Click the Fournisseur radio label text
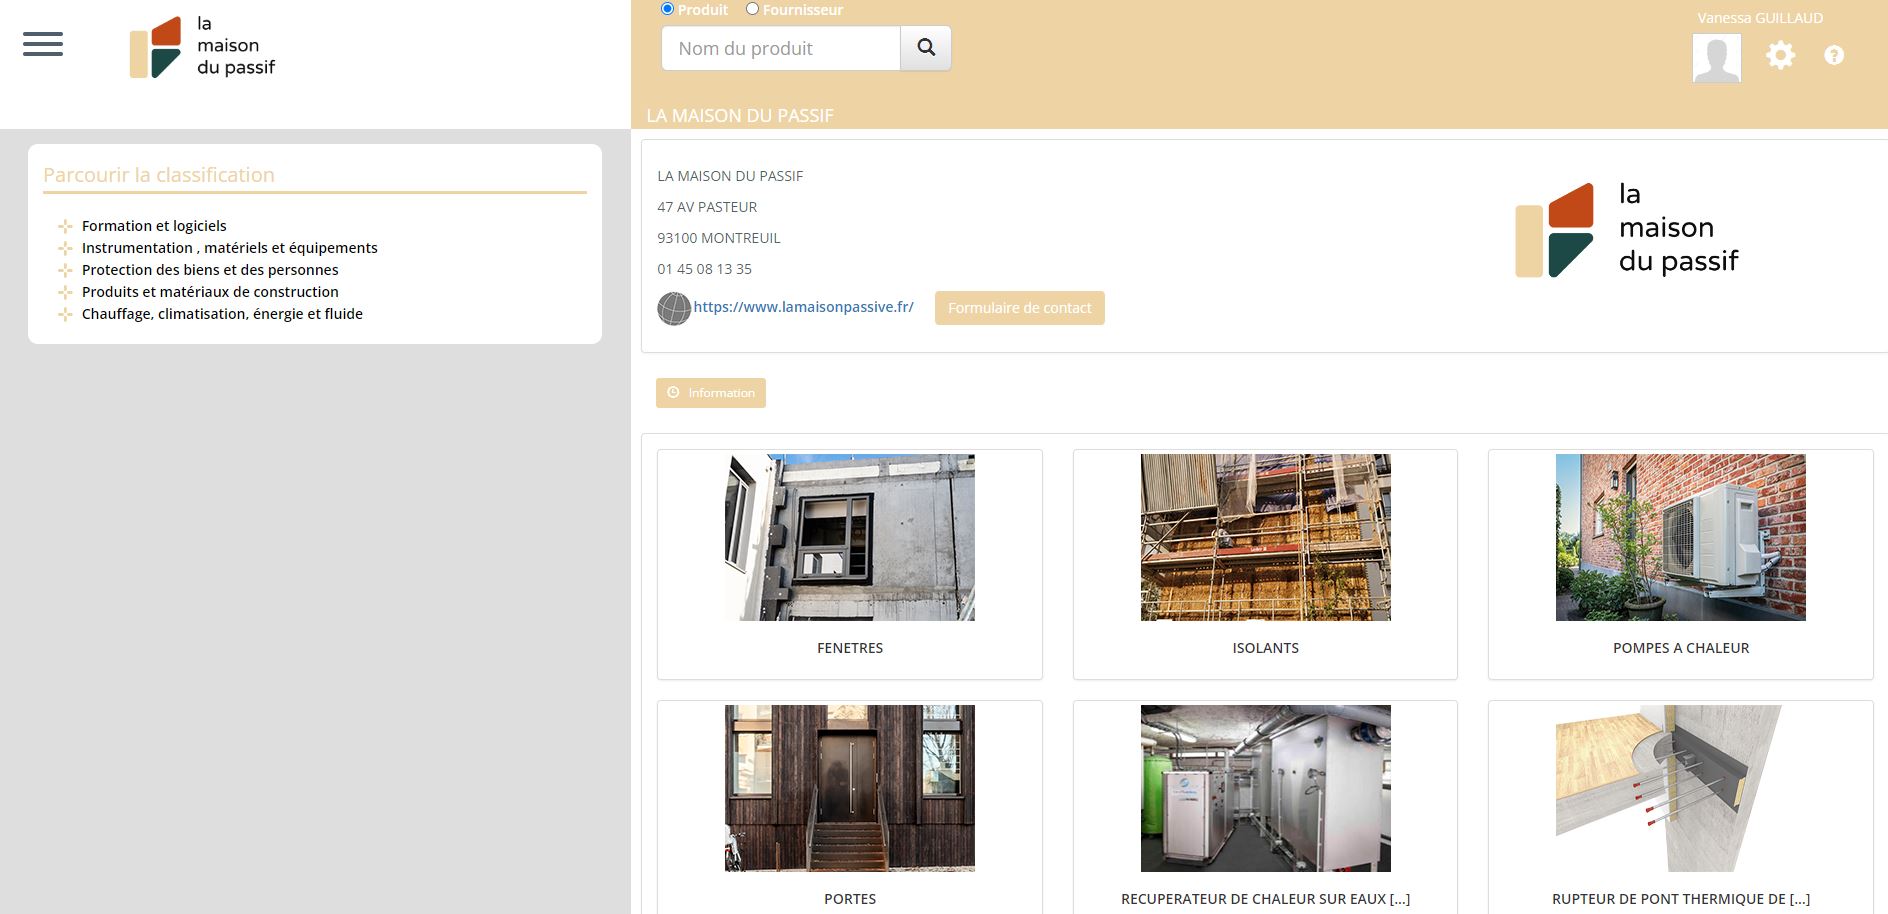Viewport: 1888px width, 914px height. pos(803,10)
